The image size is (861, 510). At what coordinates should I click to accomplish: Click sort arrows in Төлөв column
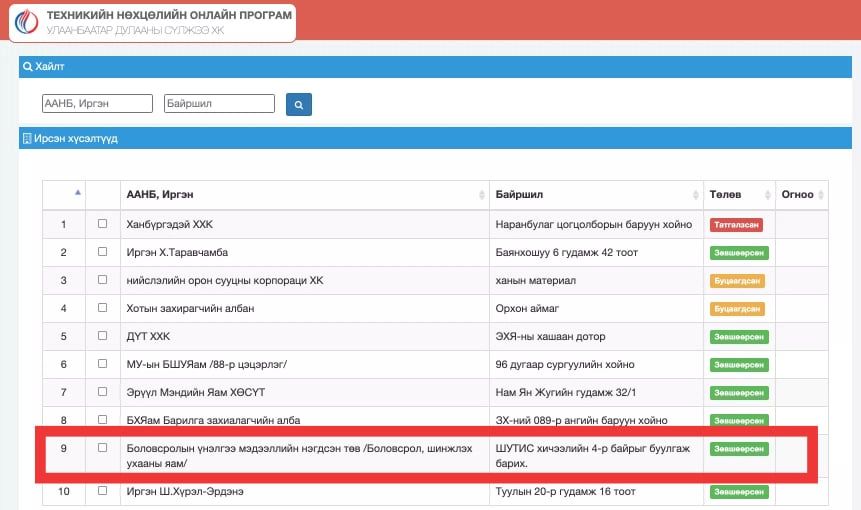tap(766, 194)
